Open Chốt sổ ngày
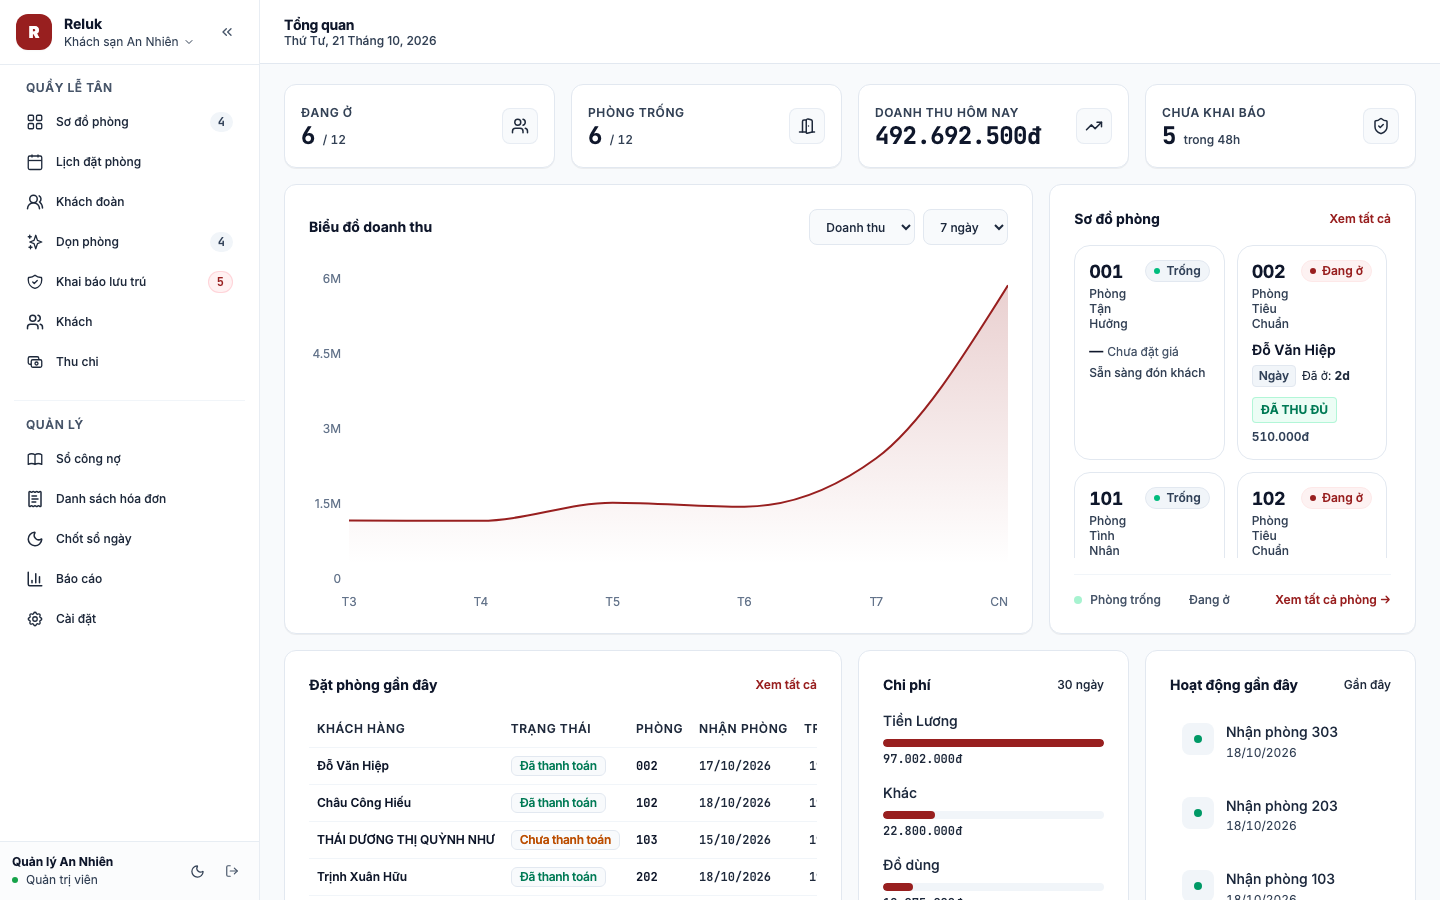 [x=130, y=539]
